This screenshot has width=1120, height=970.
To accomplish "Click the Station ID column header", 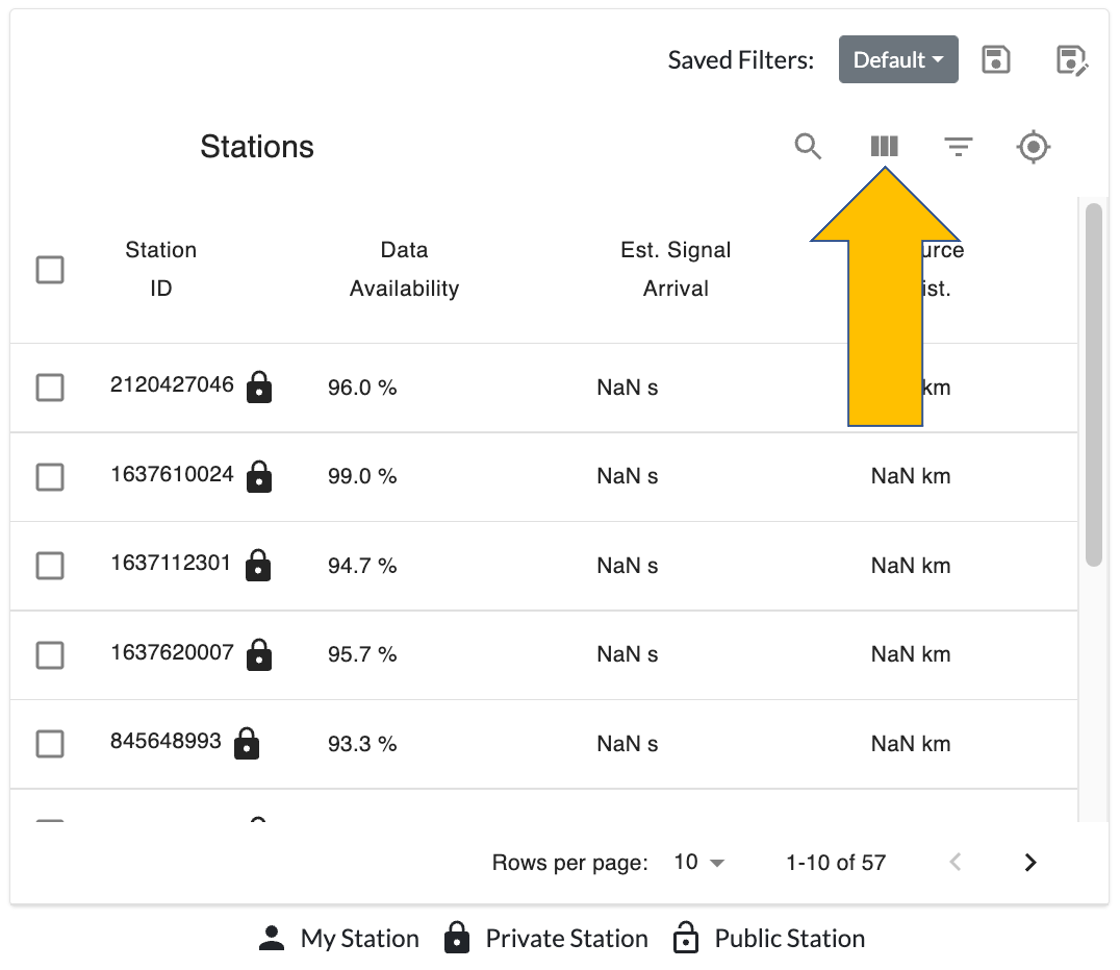I will [x=161, y=269].
